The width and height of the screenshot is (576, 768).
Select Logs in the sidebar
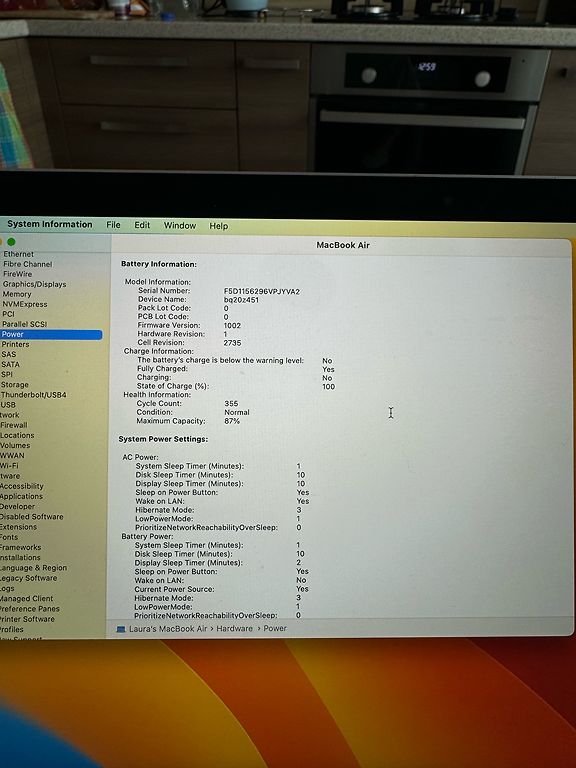coord(7,588)
